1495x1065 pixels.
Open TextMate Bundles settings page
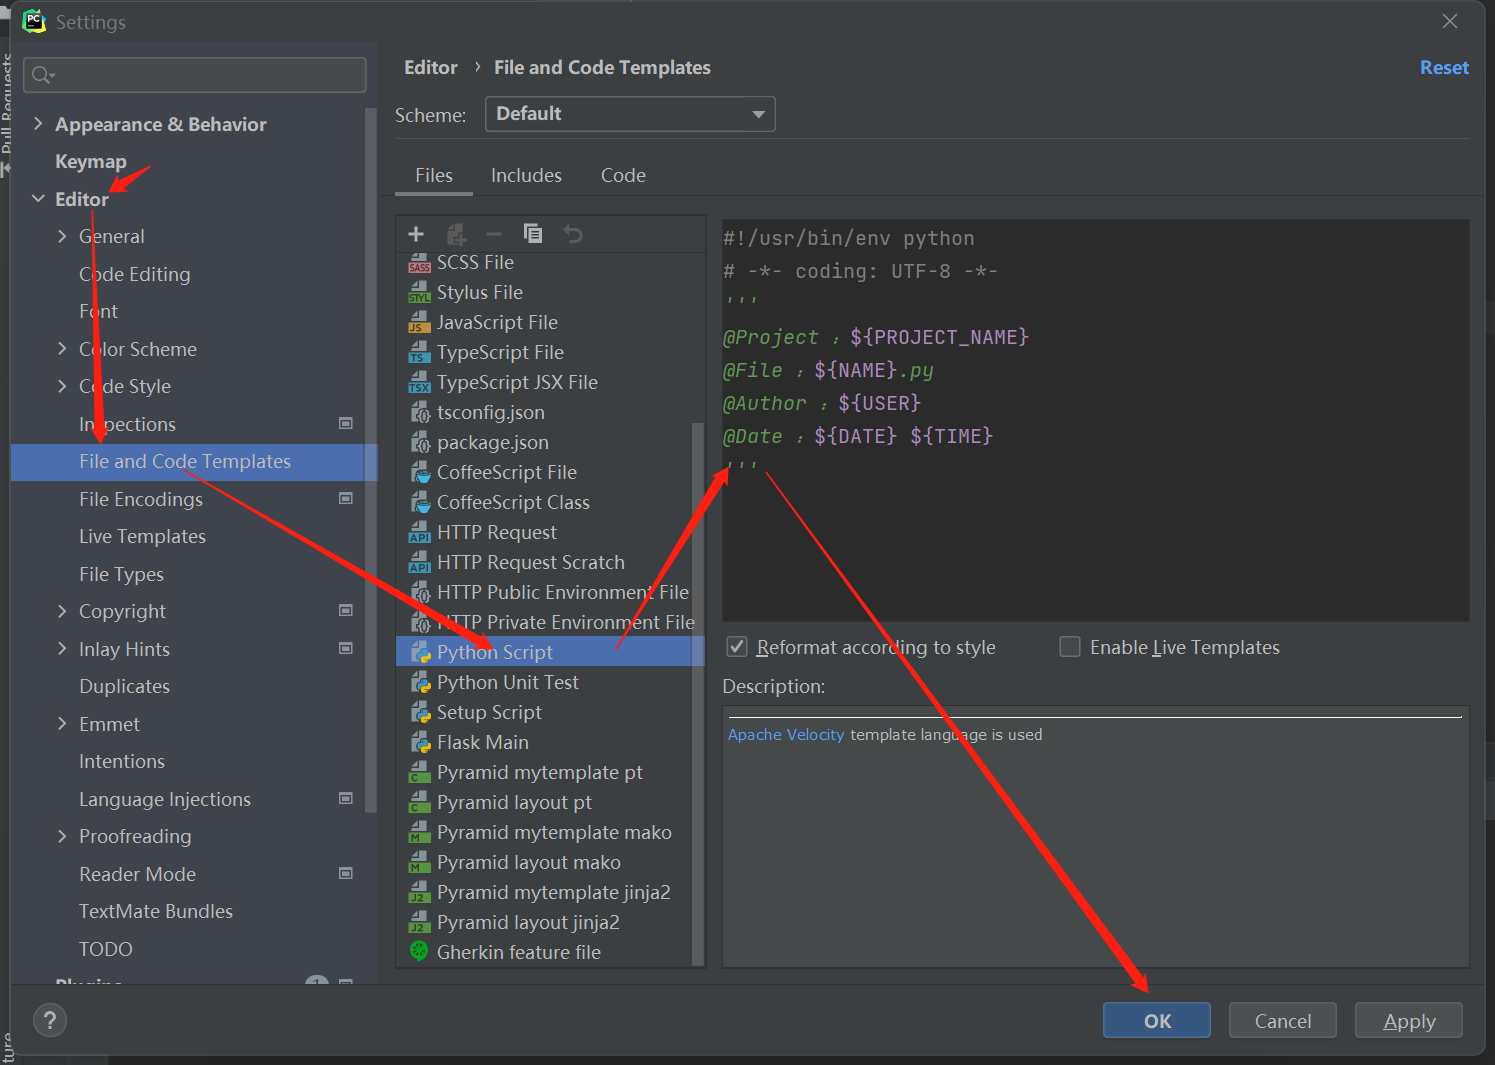click(156, 911)
